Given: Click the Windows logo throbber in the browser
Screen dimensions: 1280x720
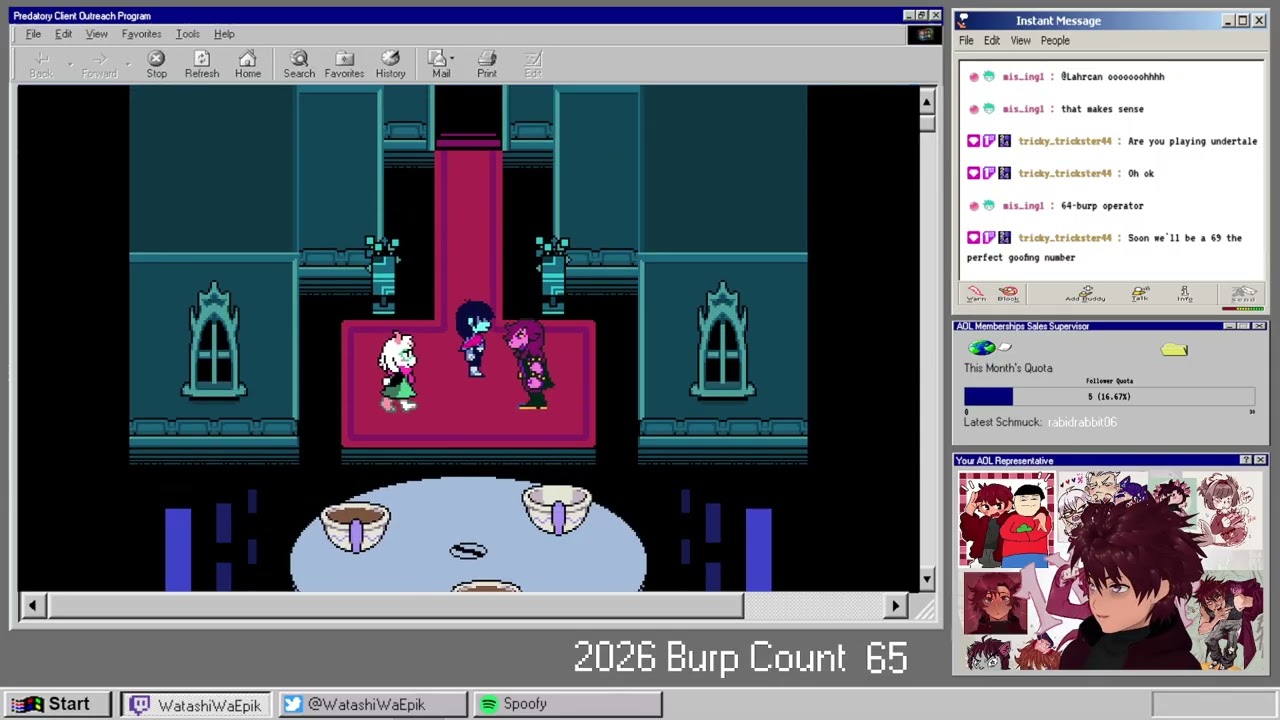Looking at the screenshot, I should tap(925, 34).
